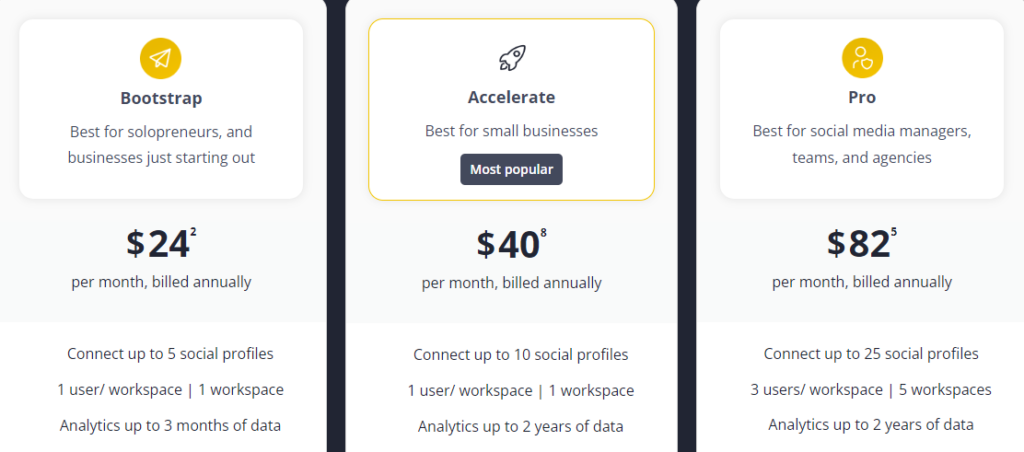Select the Accelerate plan heading
The height and width of the screenshot is (452, 1024).
click(511, 97)
